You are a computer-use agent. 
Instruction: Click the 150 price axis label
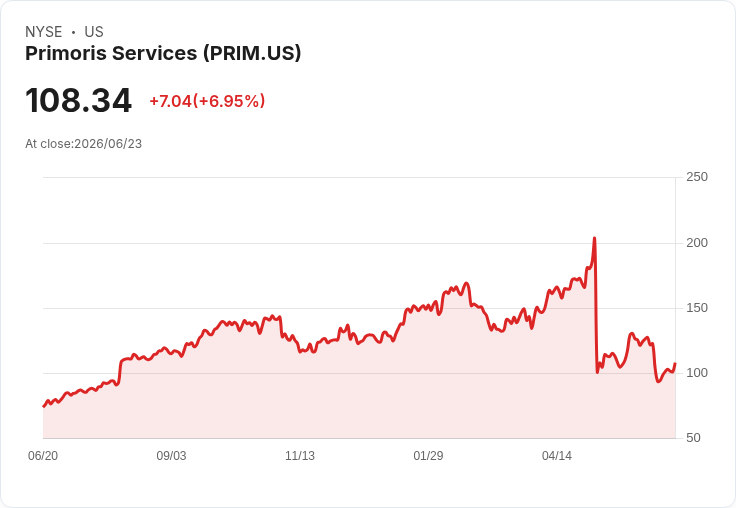pyautogui.click(x=697, y=308)
